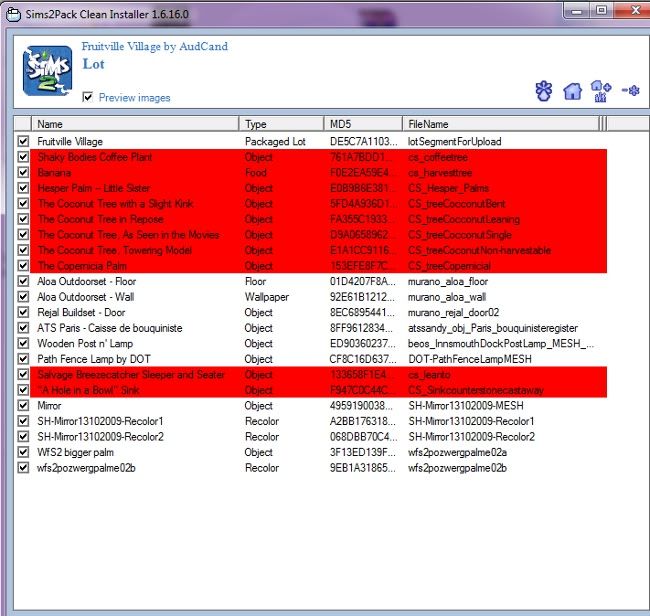Image resolution: width=650 pixels, height=616 pixels.
Task: Click the Packaged Lot type cell
Action: click(275, 142)
